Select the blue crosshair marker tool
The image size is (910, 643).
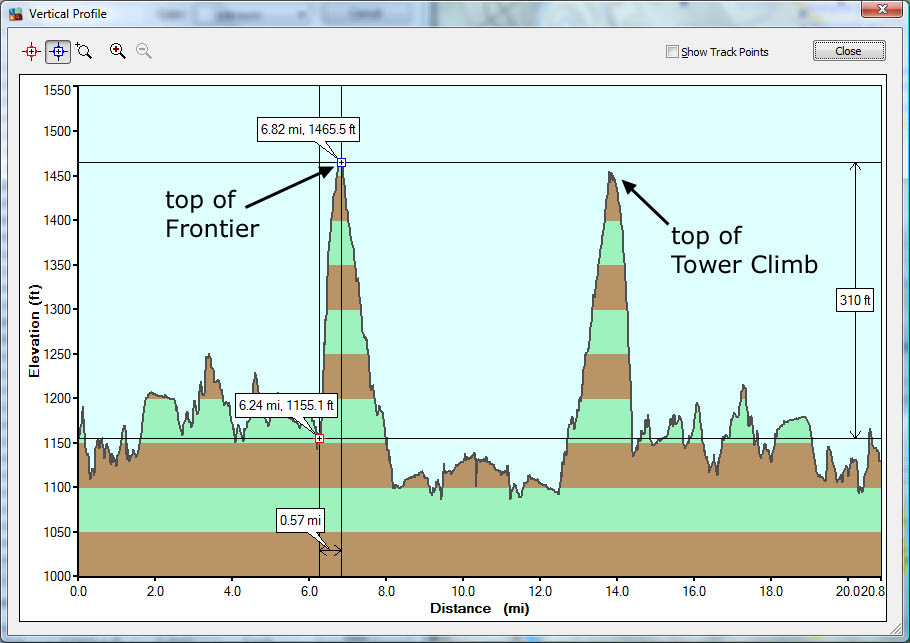[58, 51]
